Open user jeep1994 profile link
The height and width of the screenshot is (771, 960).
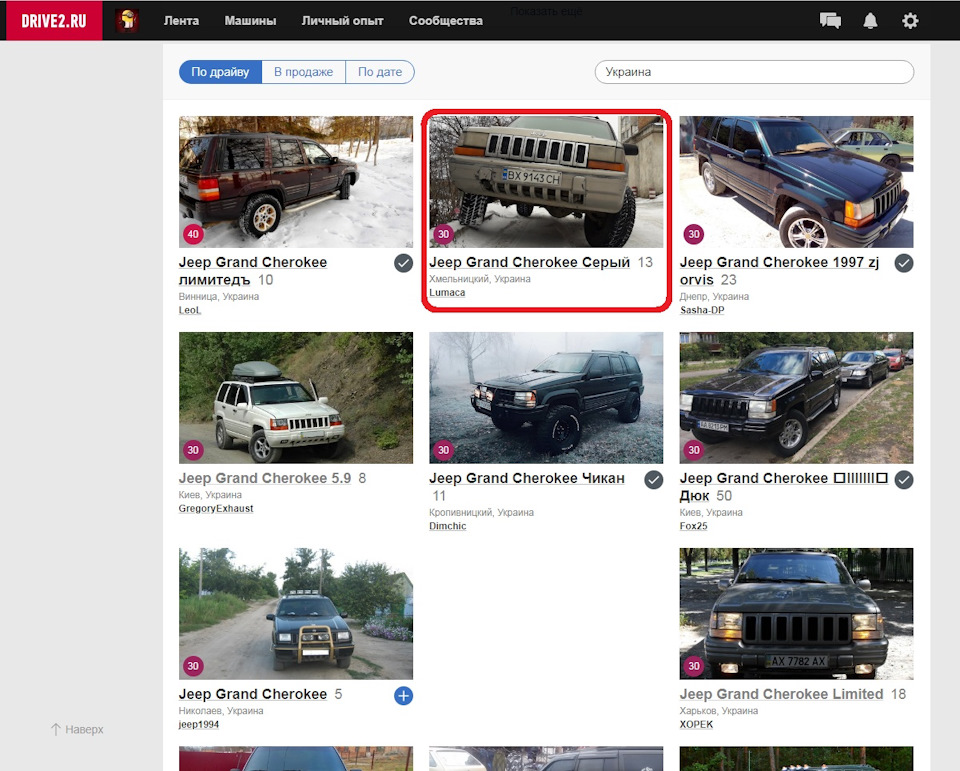pyautogui.click(x=198, y=724)
